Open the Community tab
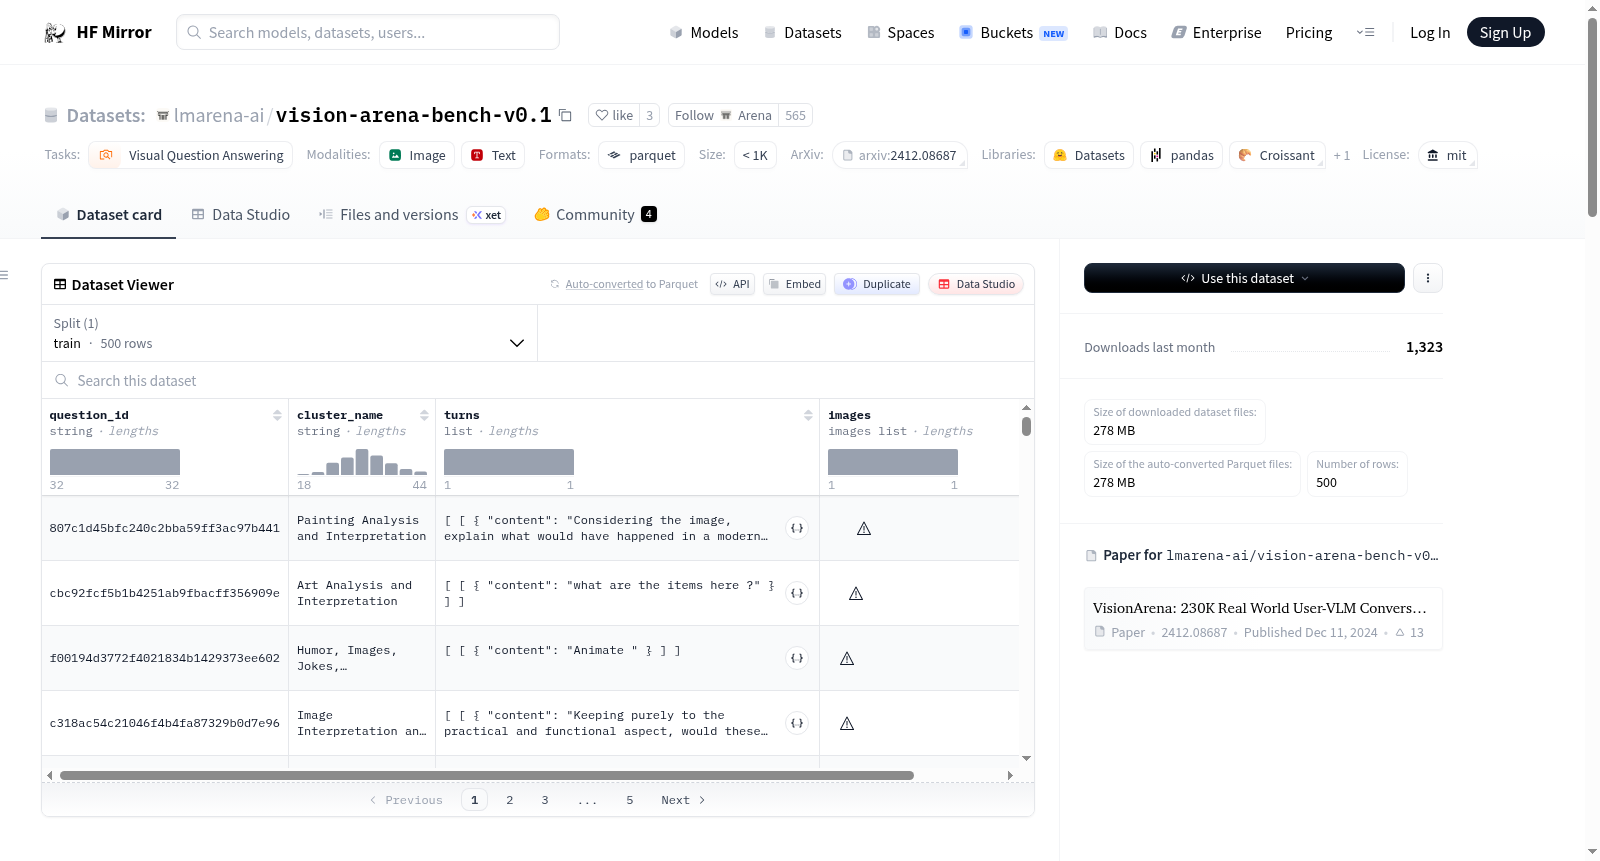Viewport: 1600px width, 861px height. pos(595,214)
